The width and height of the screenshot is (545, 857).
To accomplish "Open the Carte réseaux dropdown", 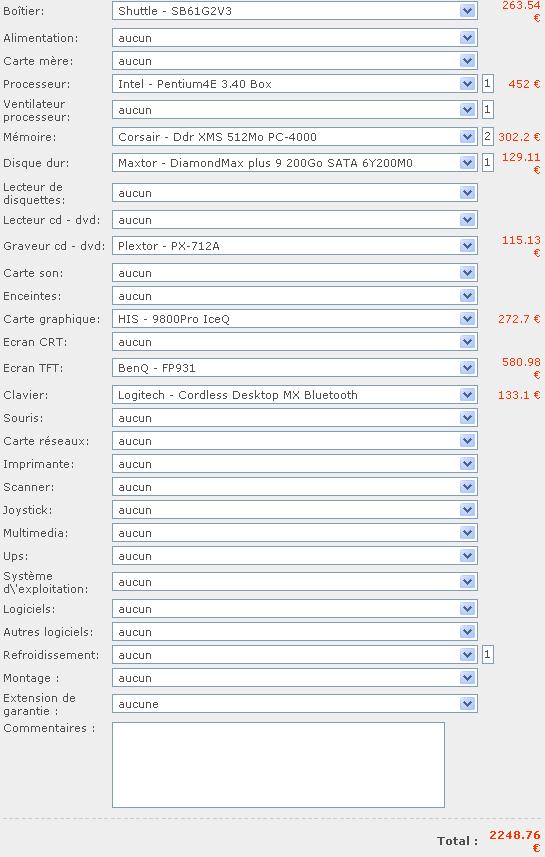I will [x=295, y=441].
